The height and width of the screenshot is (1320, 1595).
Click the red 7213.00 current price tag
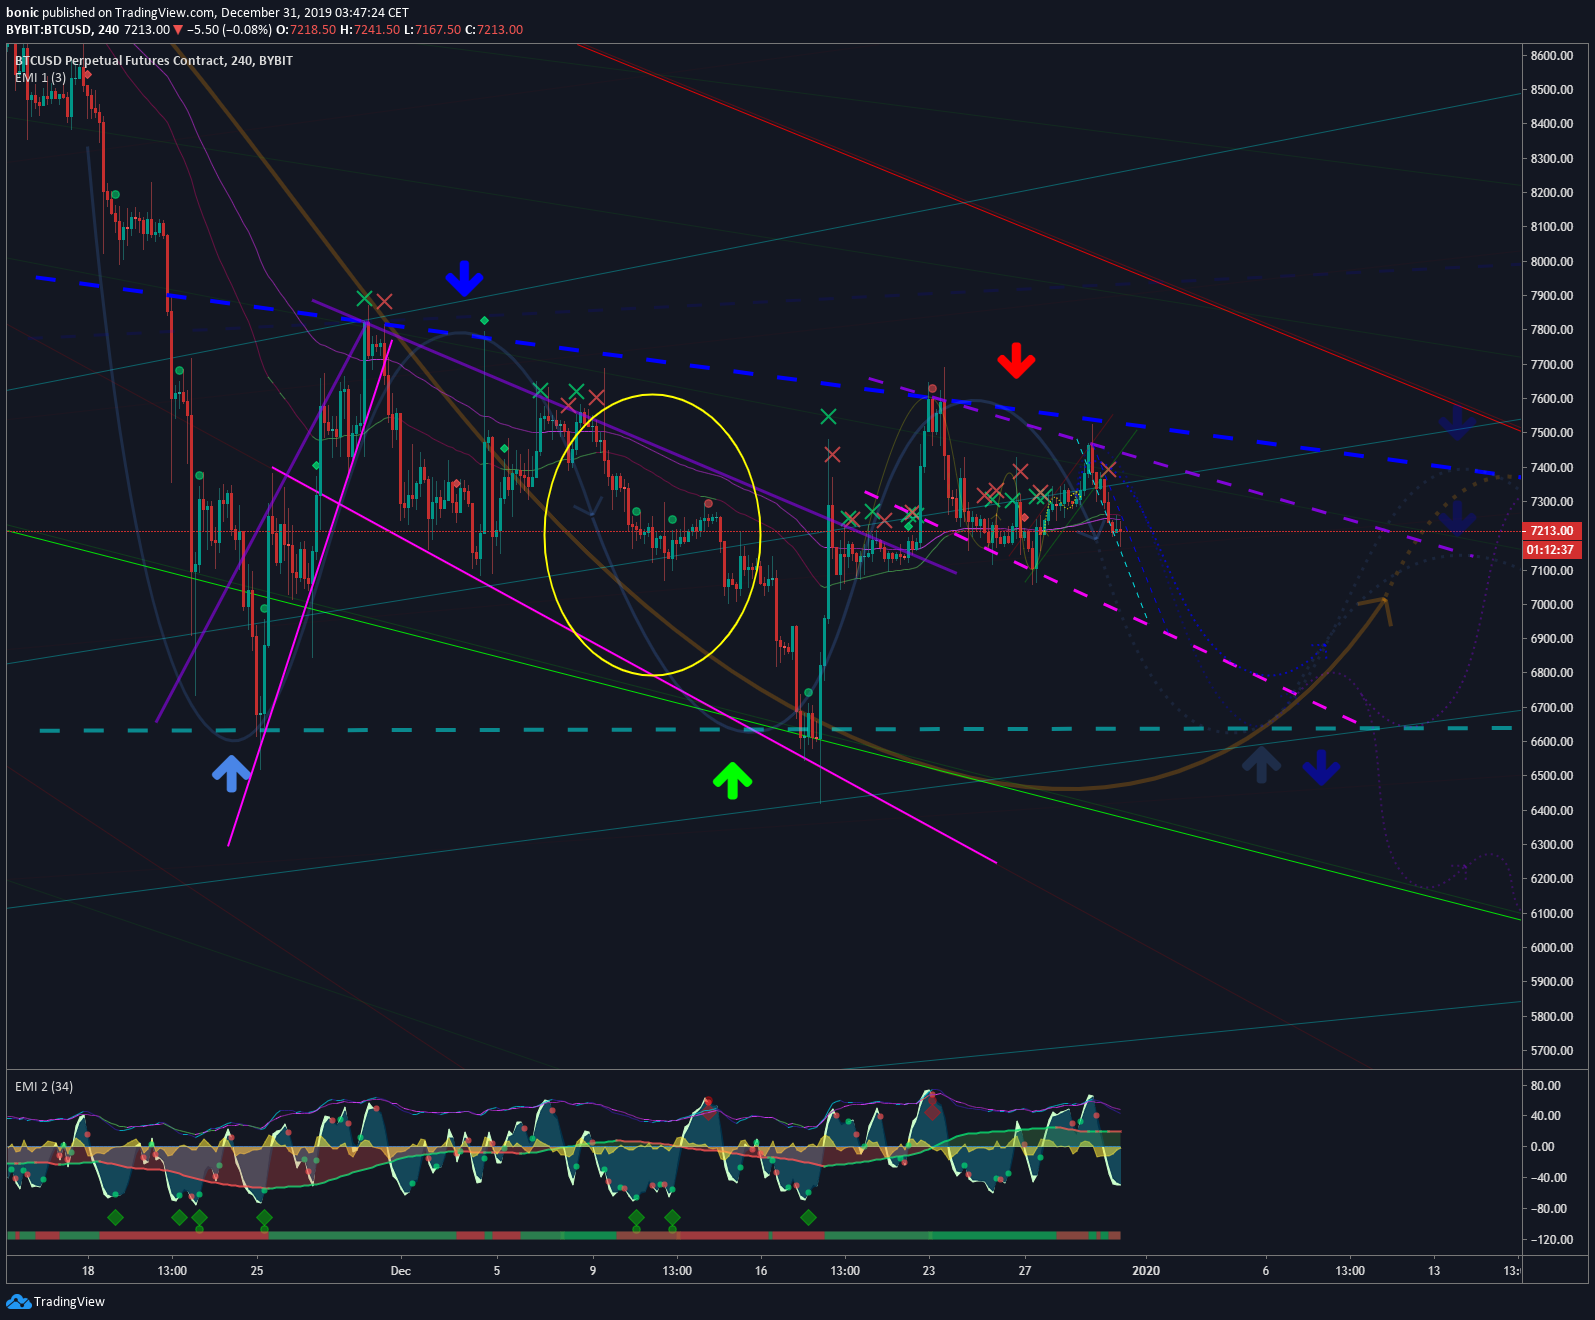click(1552, 531)
